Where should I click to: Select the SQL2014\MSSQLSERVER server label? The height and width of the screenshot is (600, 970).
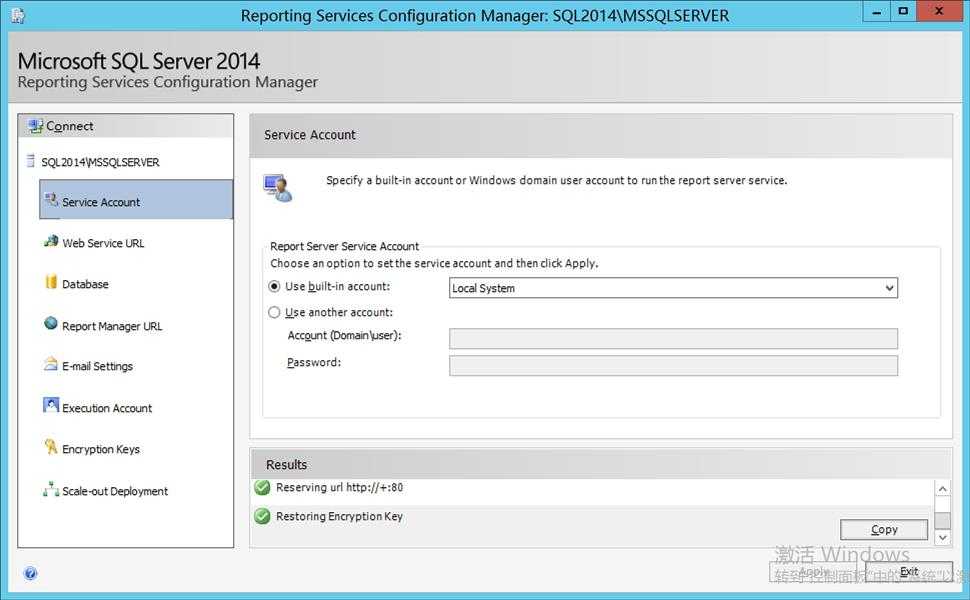(x=100, y=162)
